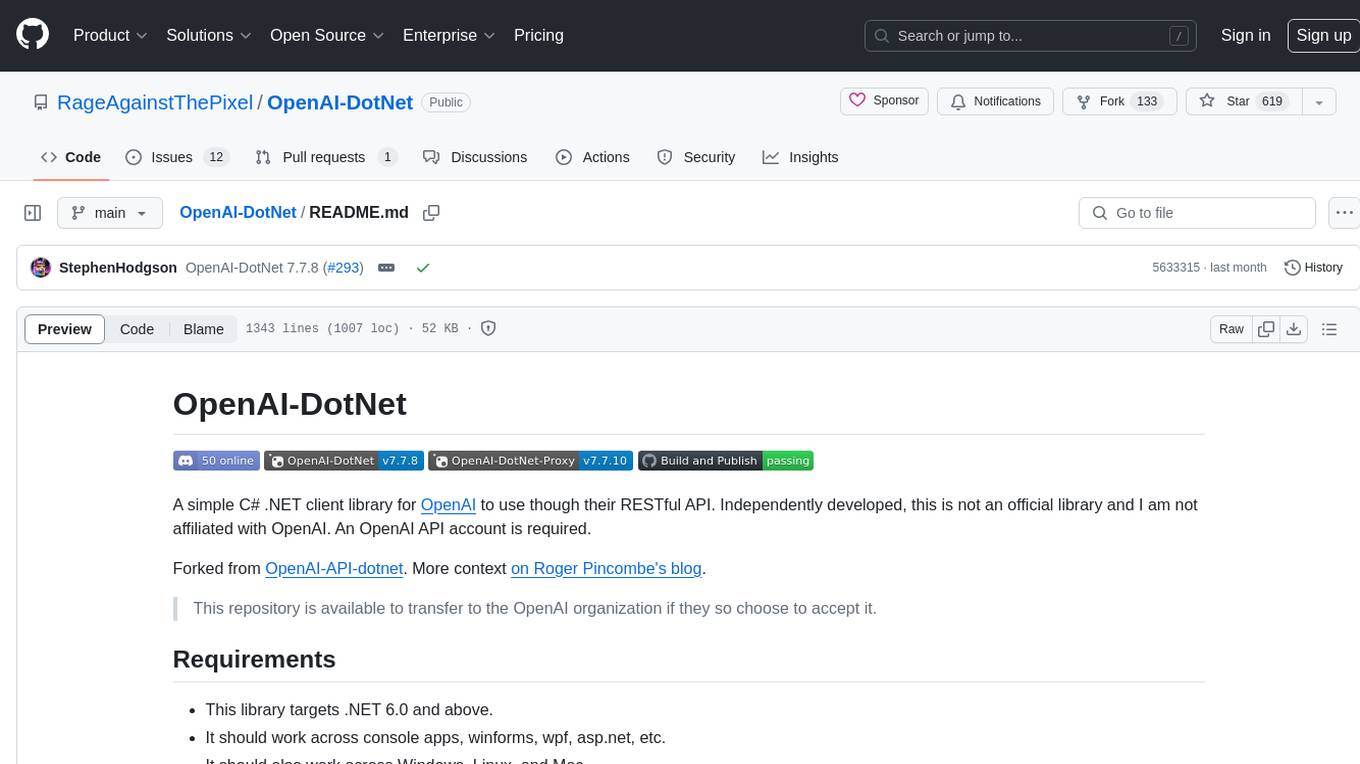This screenshot has width=1360, height=764.
Task: Click the Sponsor heart icon
Action: 857,100
